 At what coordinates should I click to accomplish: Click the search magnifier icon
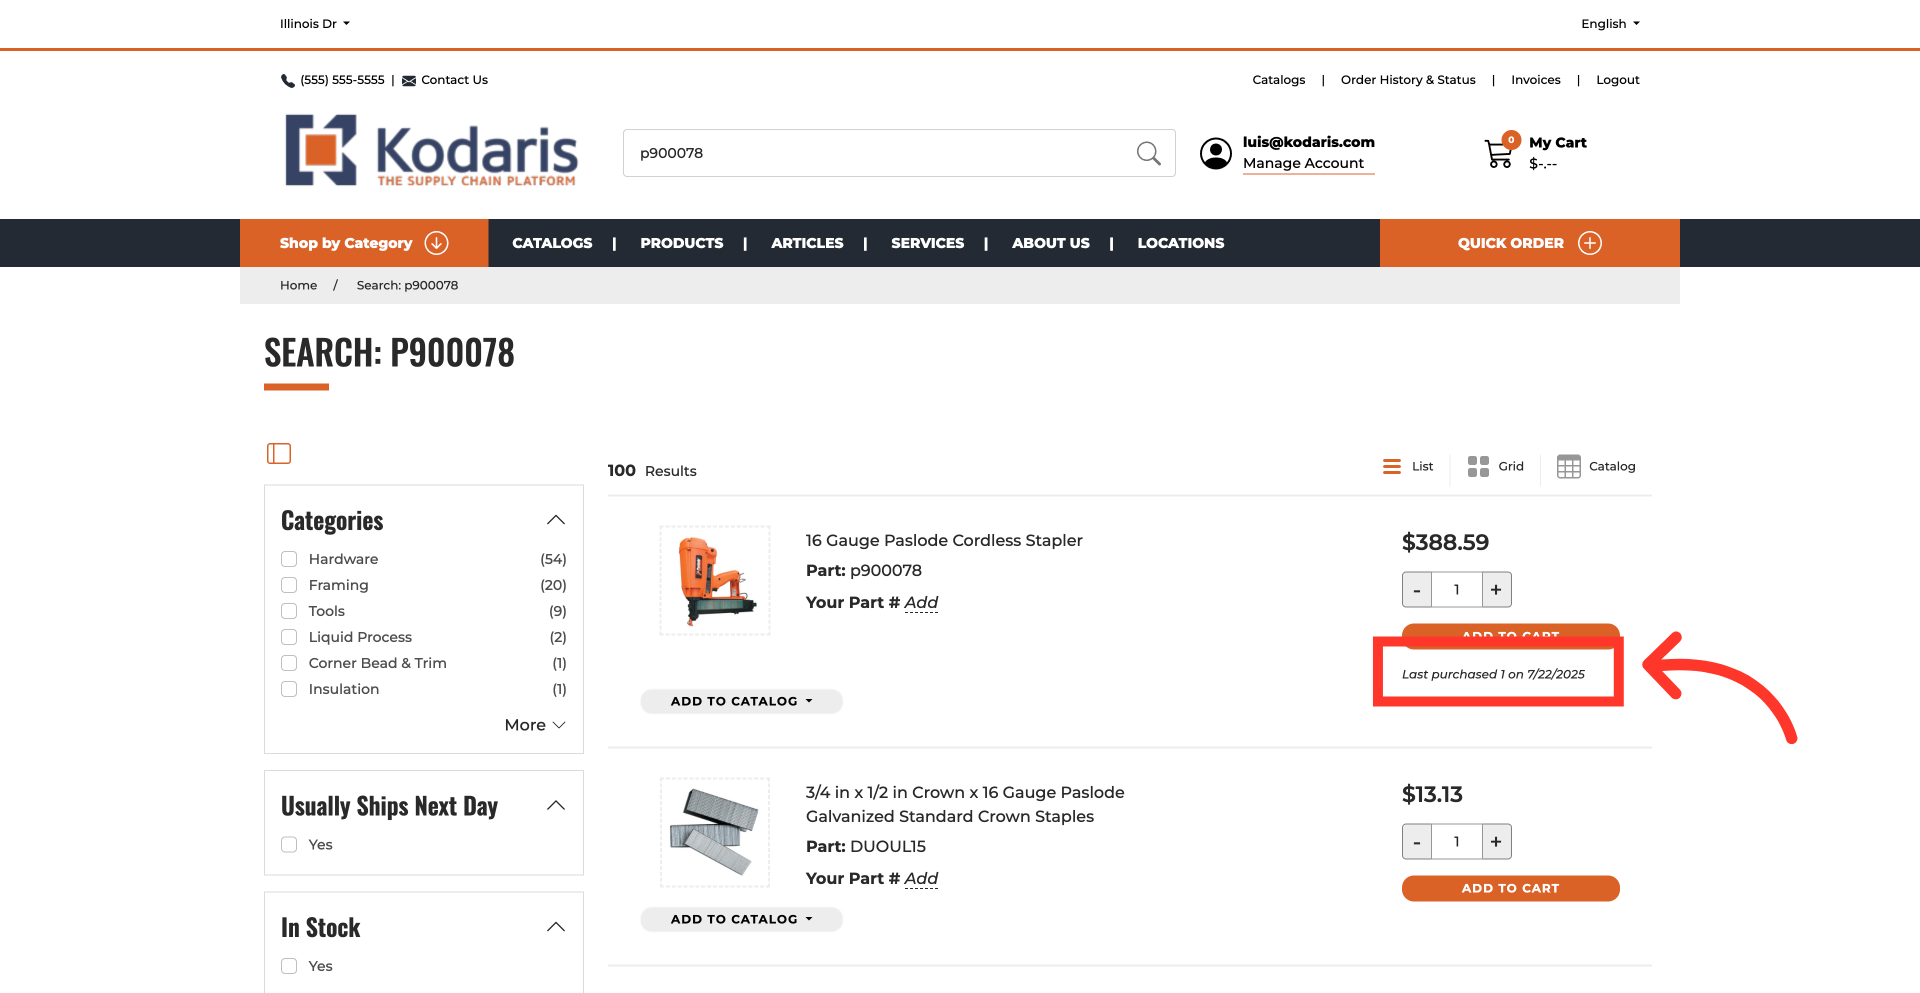tap(1148, 153)
